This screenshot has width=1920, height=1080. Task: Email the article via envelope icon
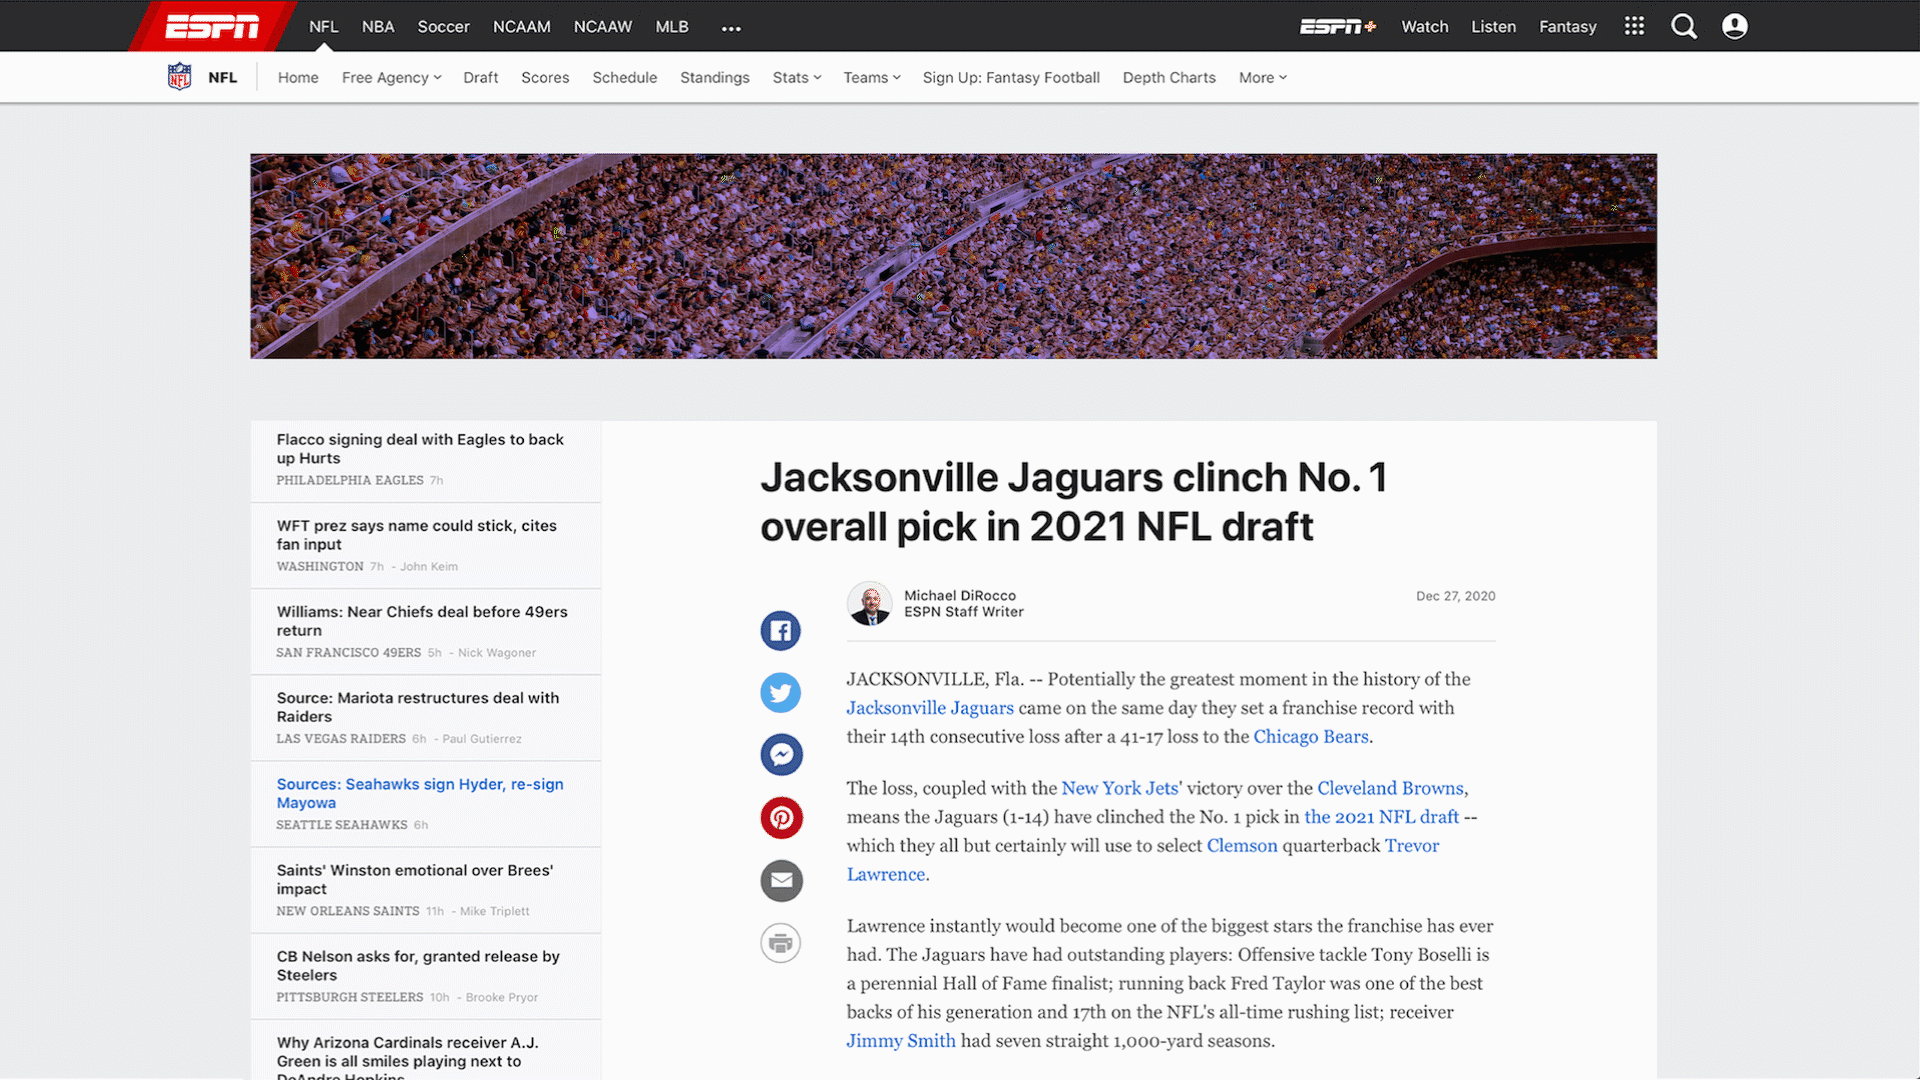coord(781,880)
